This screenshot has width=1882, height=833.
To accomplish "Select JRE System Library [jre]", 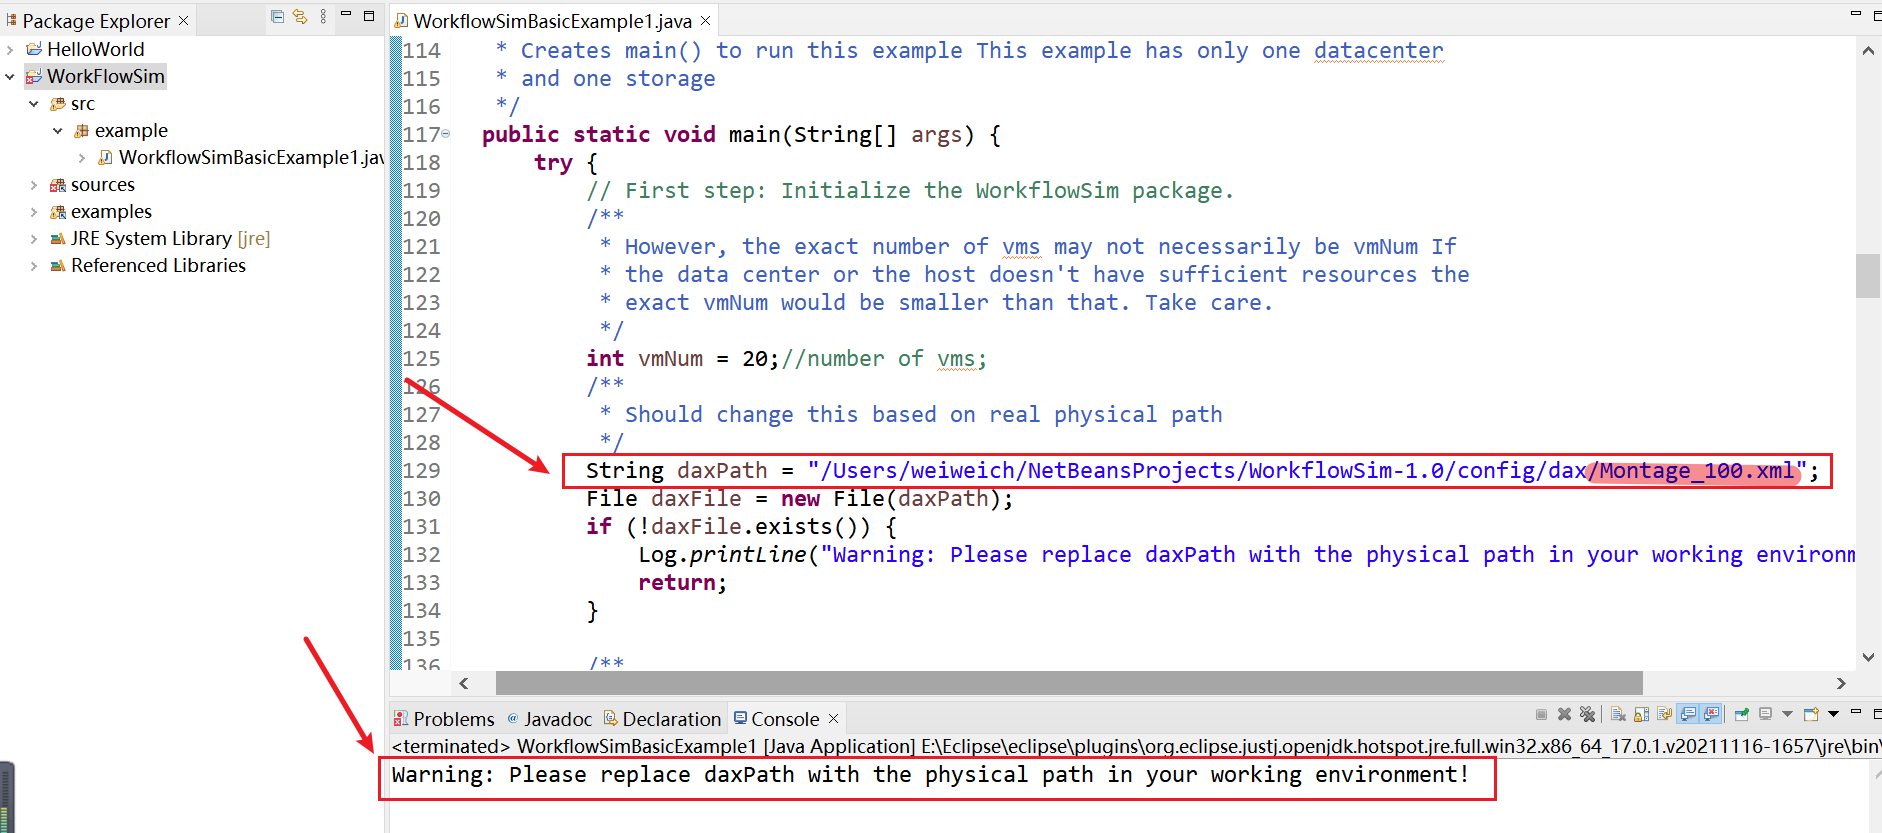I will point(170,238).
